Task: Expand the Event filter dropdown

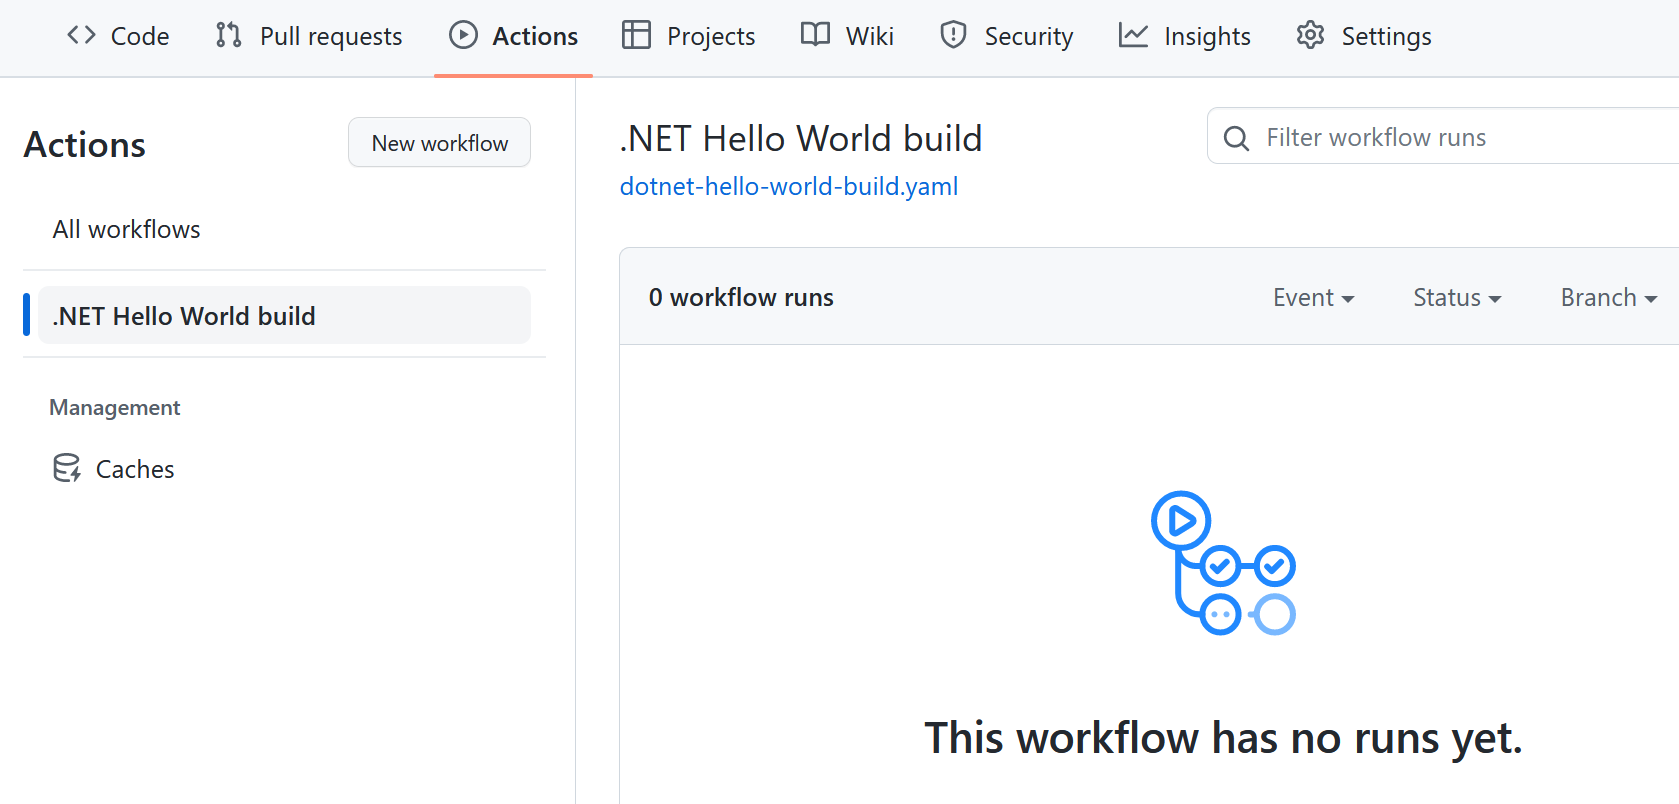Action: (1313, 298)
